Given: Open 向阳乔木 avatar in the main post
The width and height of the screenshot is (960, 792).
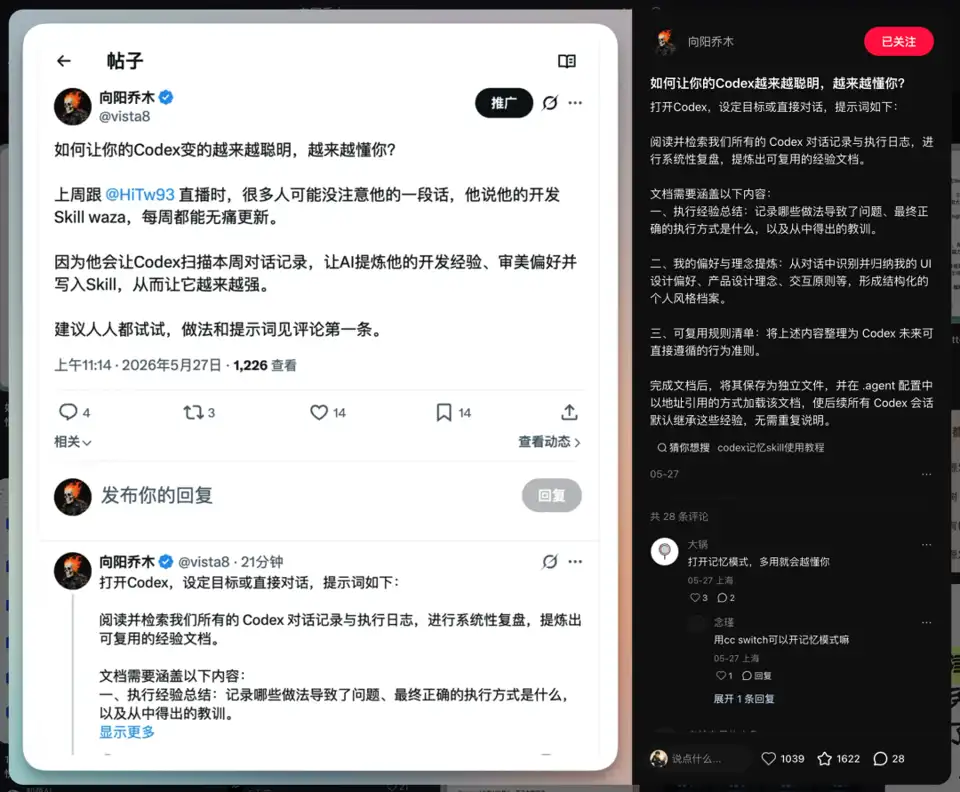Looking at the screenshot, I should pos(72,106).
